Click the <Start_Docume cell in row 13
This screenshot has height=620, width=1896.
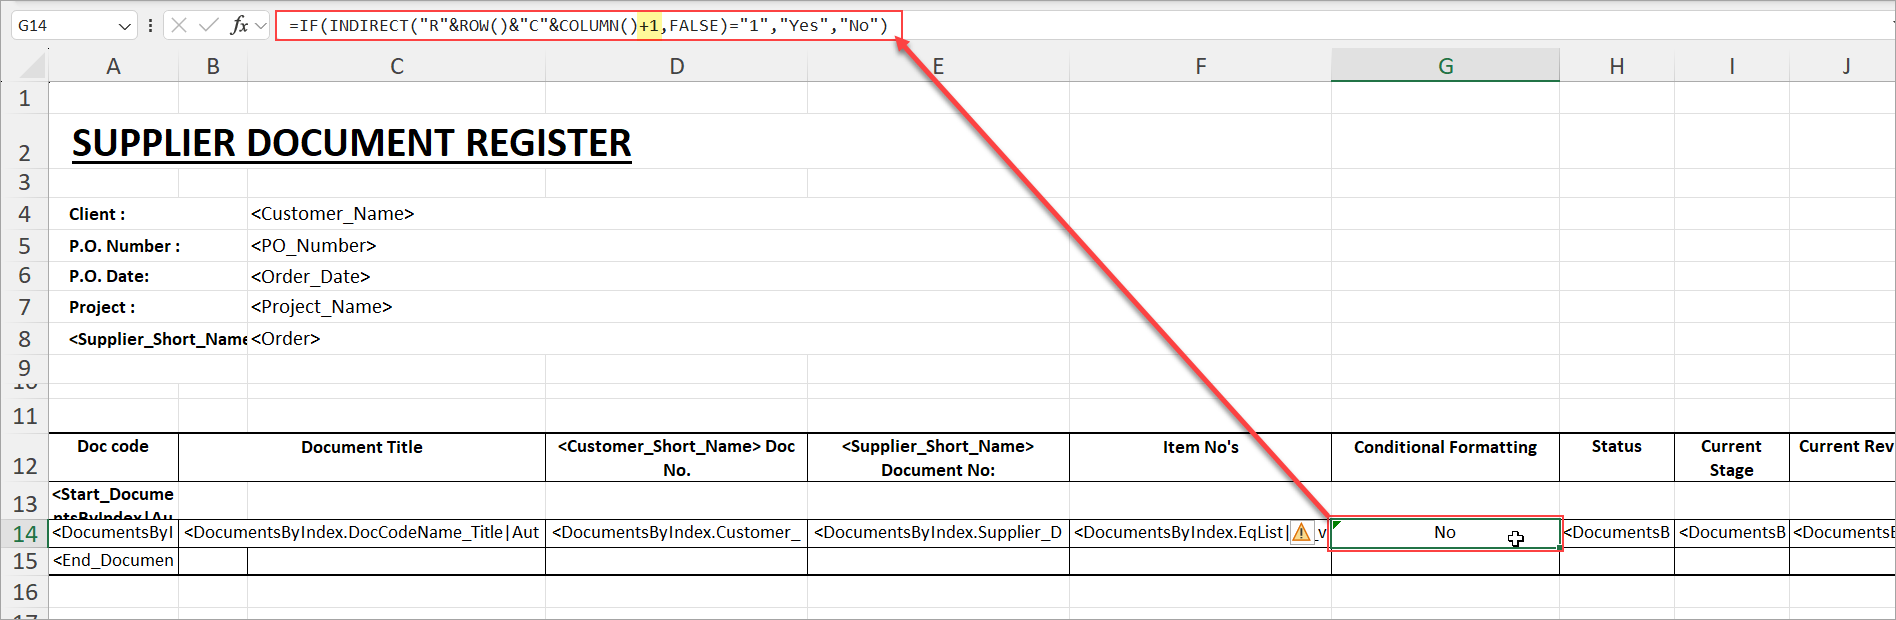[x=113, y=500]
